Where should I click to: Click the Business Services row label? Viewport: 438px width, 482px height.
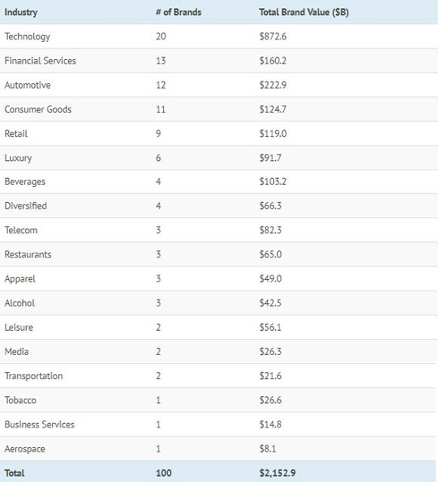pos(39,424)
